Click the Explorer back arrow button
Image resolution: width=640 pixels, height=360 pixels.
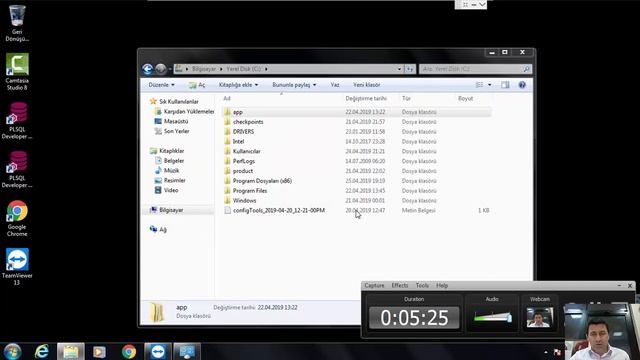coord(148,69)
